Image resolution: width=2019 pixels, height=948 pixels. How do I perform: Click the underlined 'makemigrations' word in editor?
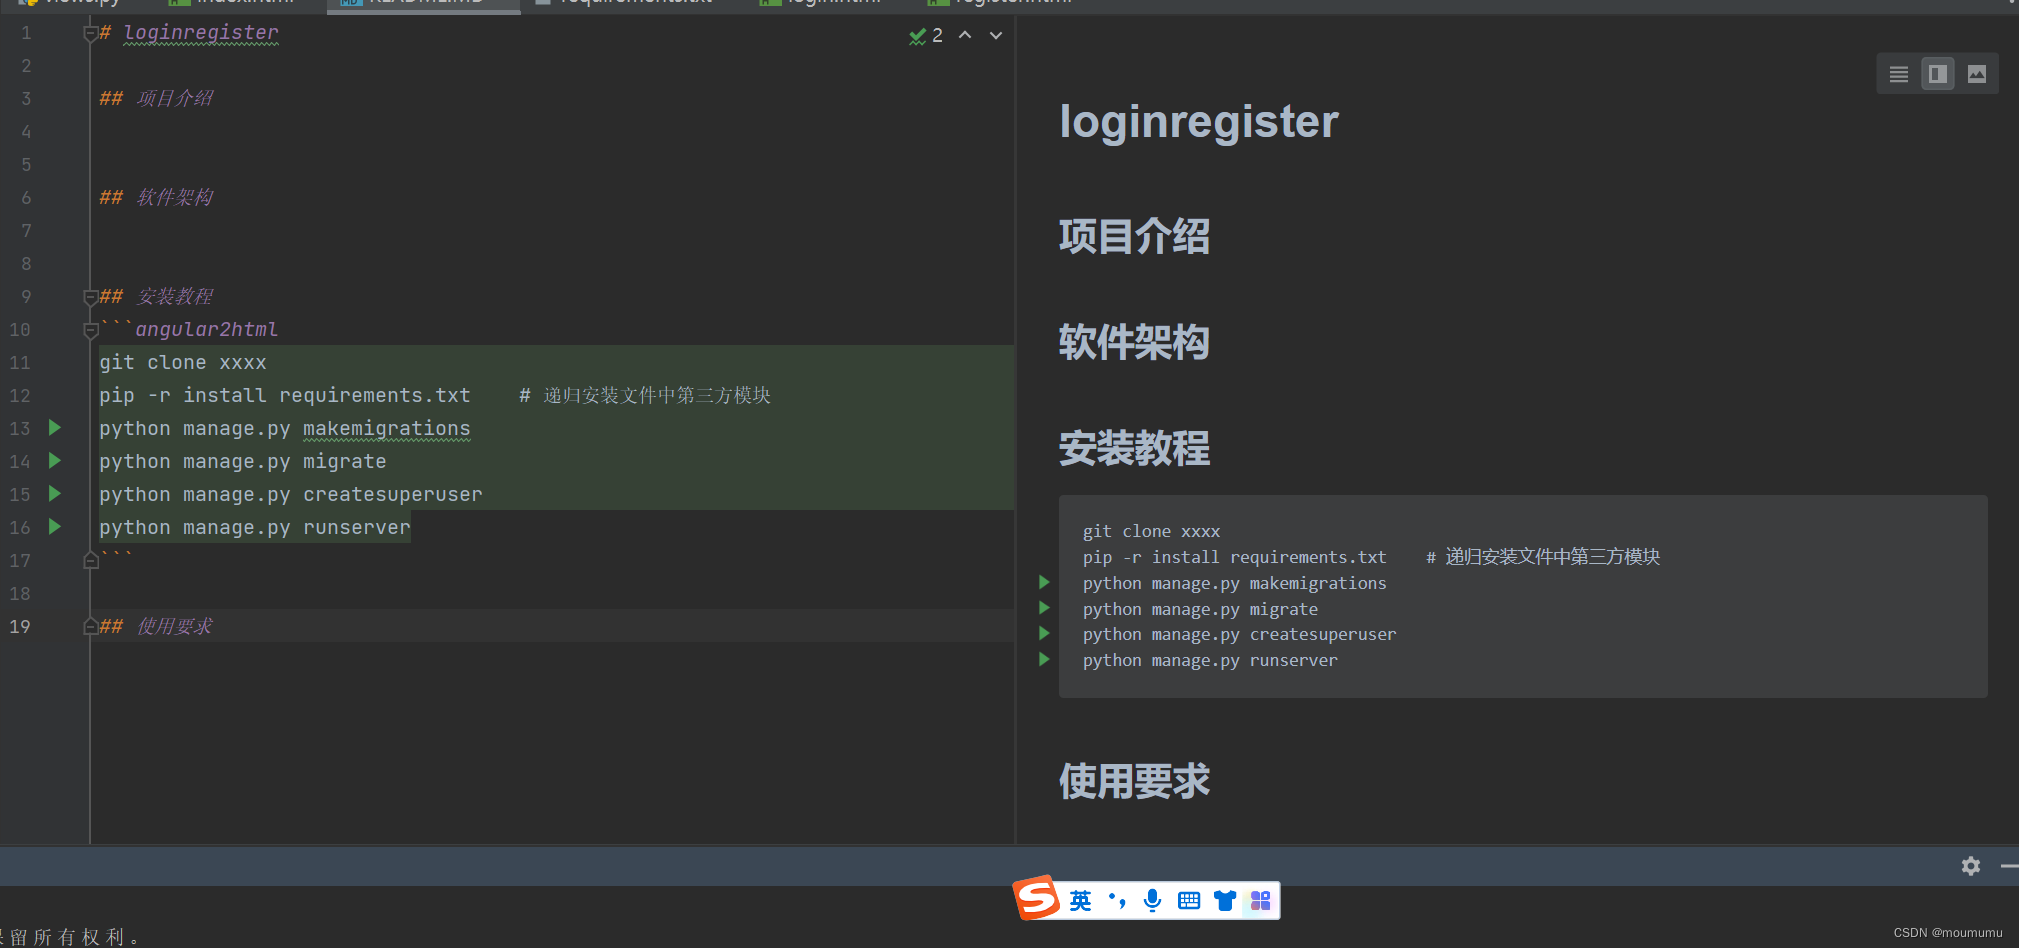[x=387, y=428]
